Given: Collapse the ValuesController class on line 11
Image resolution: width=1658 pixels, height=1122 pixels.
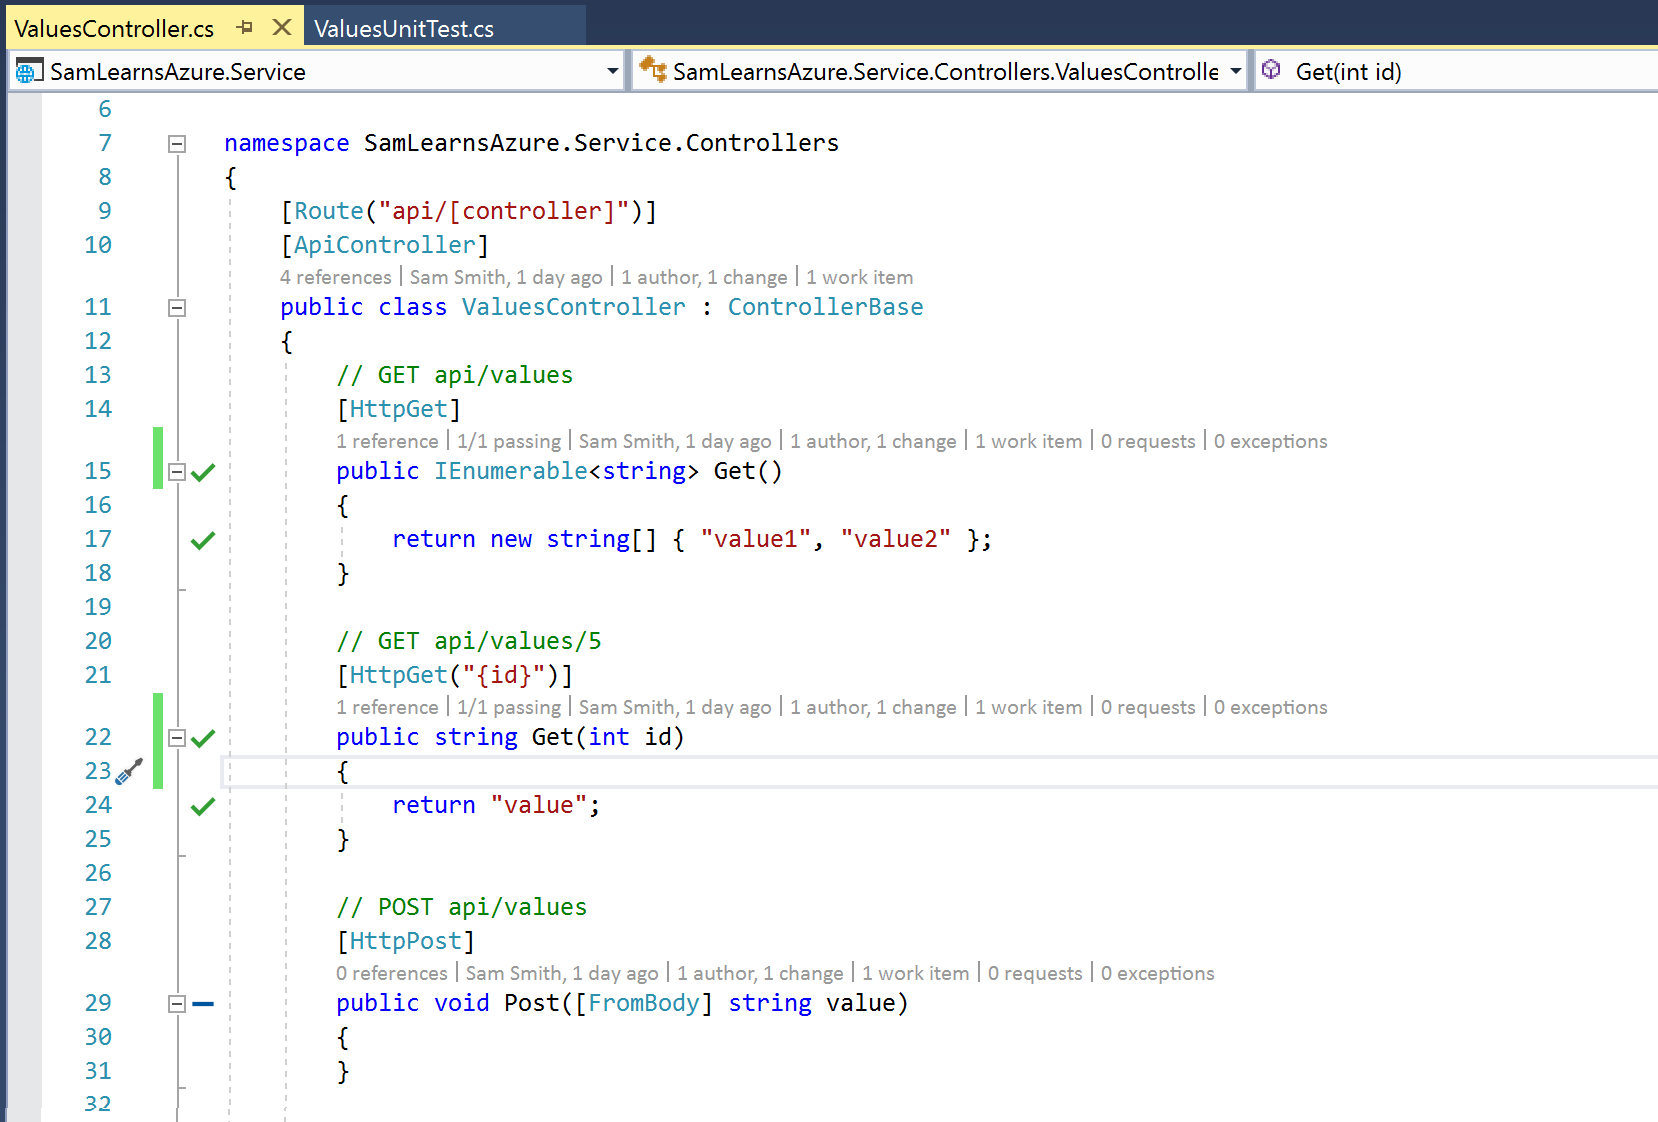Looking at the screenshot, I should coord(177,308).
